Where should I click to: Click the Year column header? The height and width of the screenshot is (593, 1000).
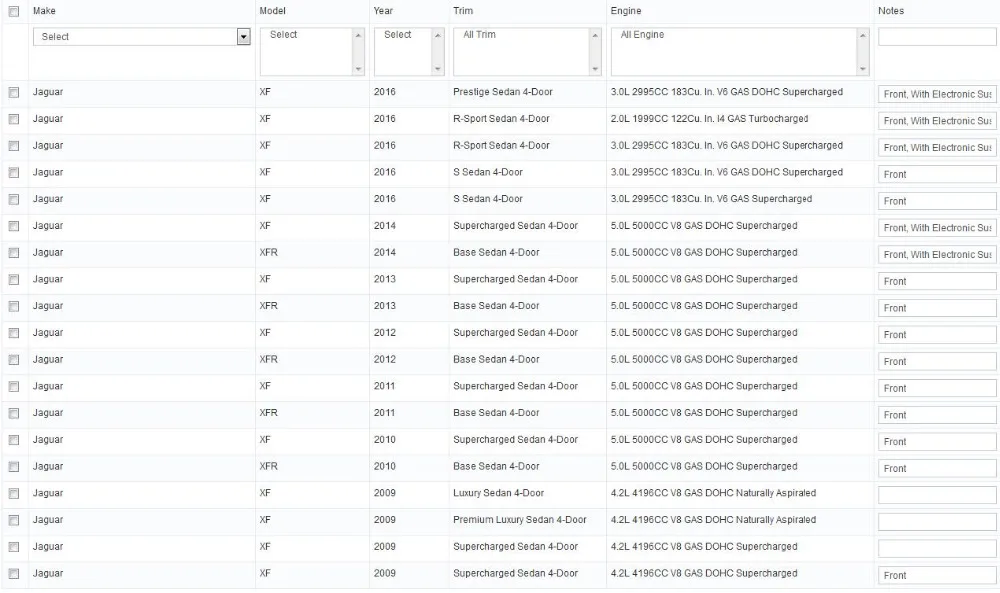click(383, 11)
